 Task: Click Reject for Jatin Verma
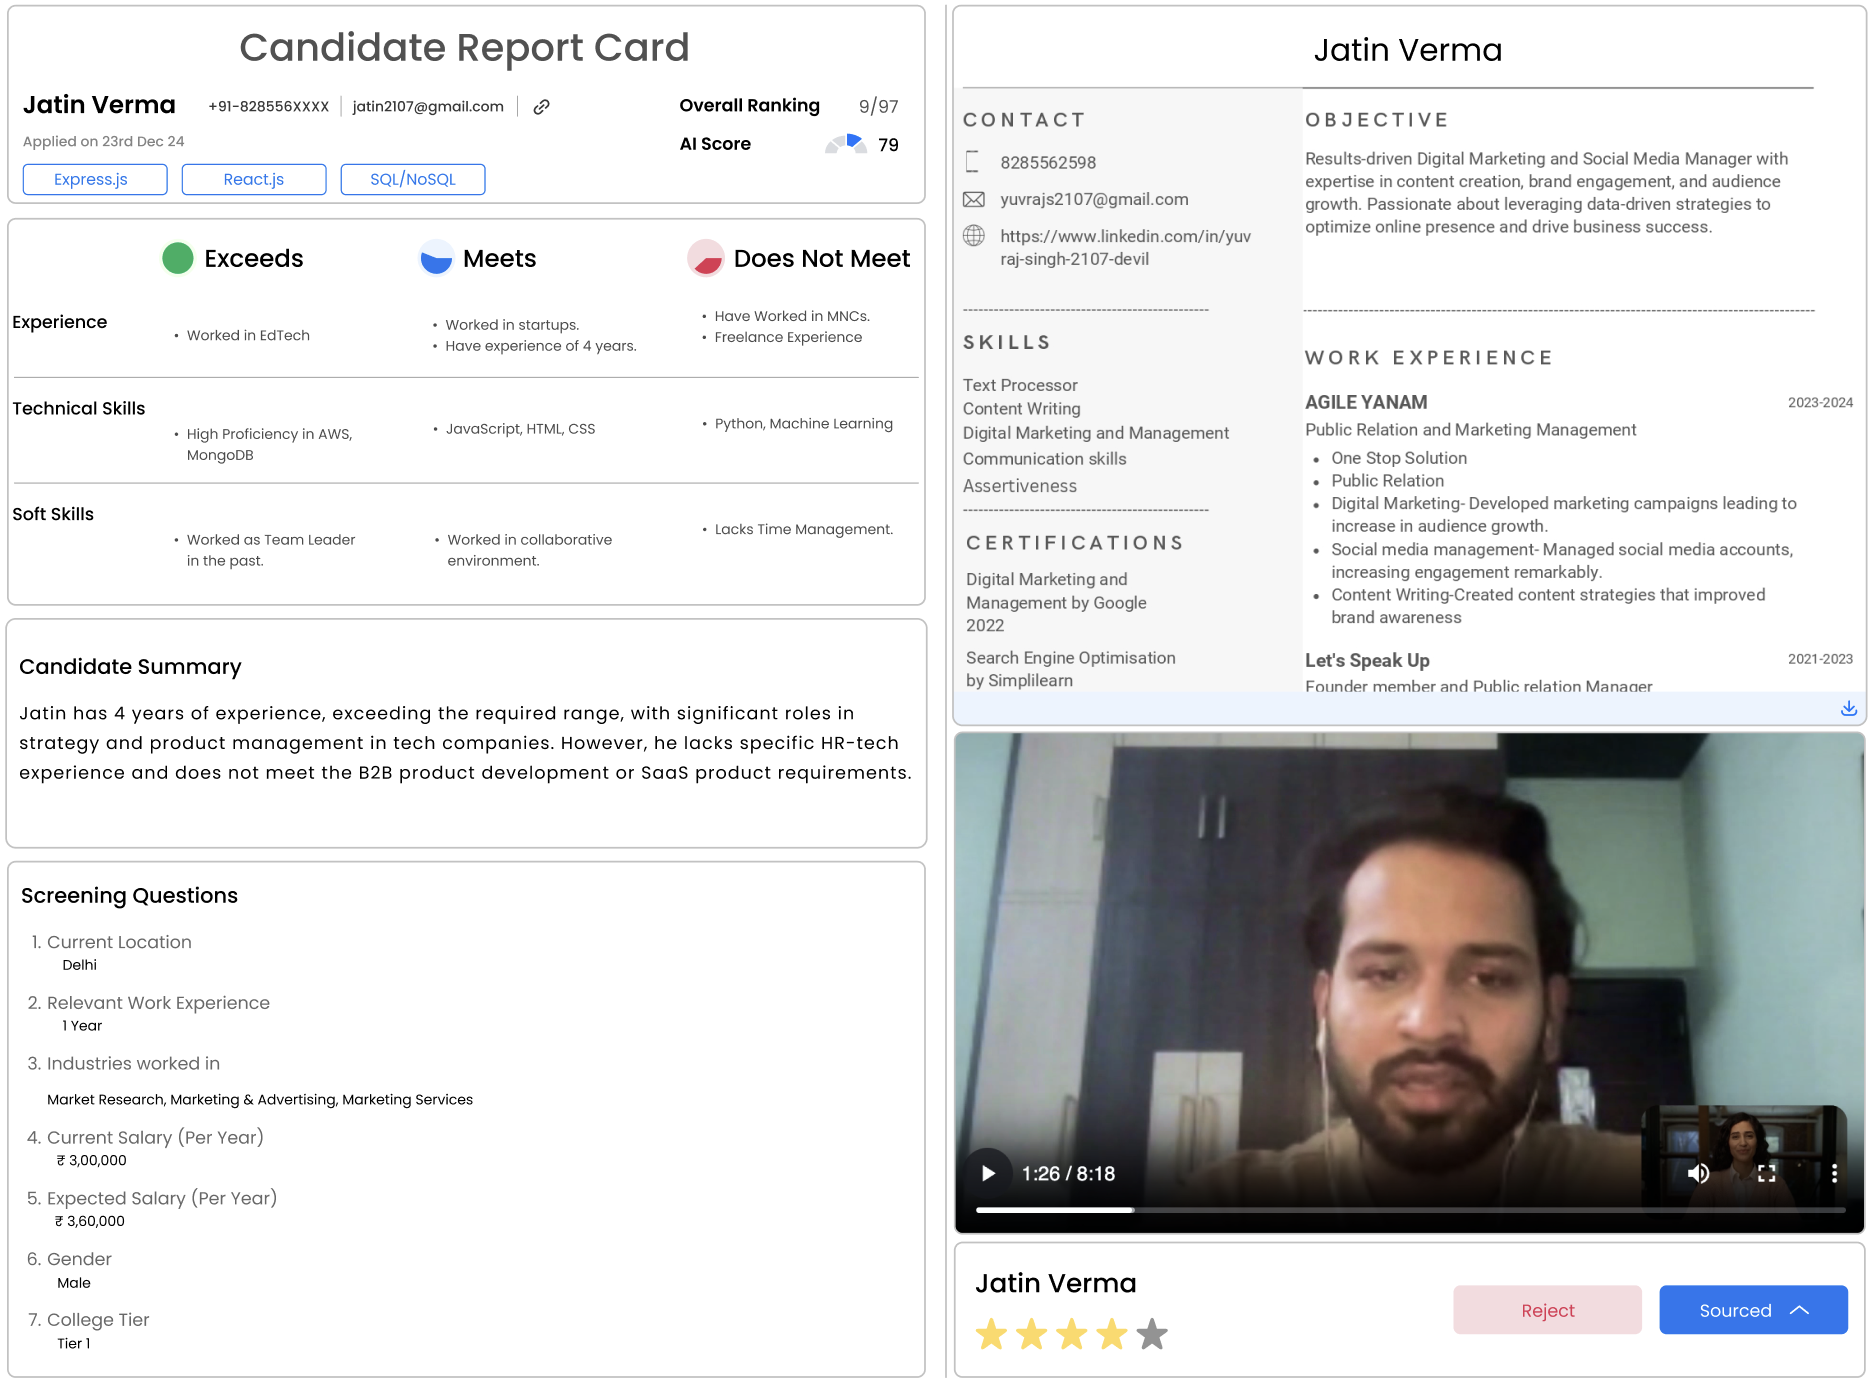click(x=1547, y=1310)
